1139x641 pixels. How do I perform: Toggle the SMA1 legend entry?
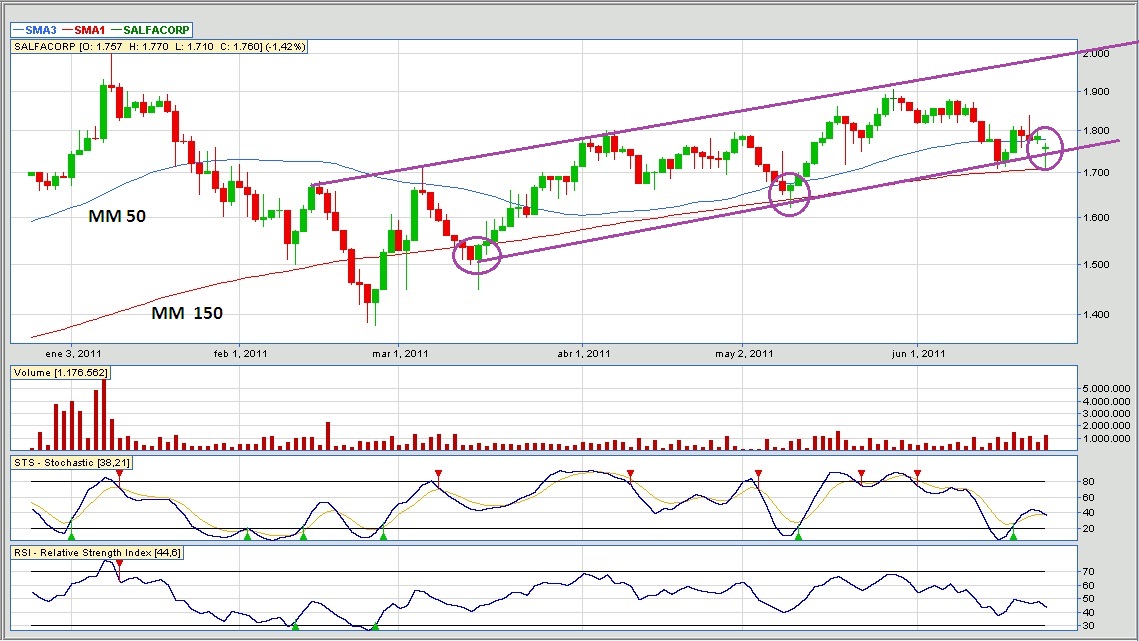pos(89,31)
